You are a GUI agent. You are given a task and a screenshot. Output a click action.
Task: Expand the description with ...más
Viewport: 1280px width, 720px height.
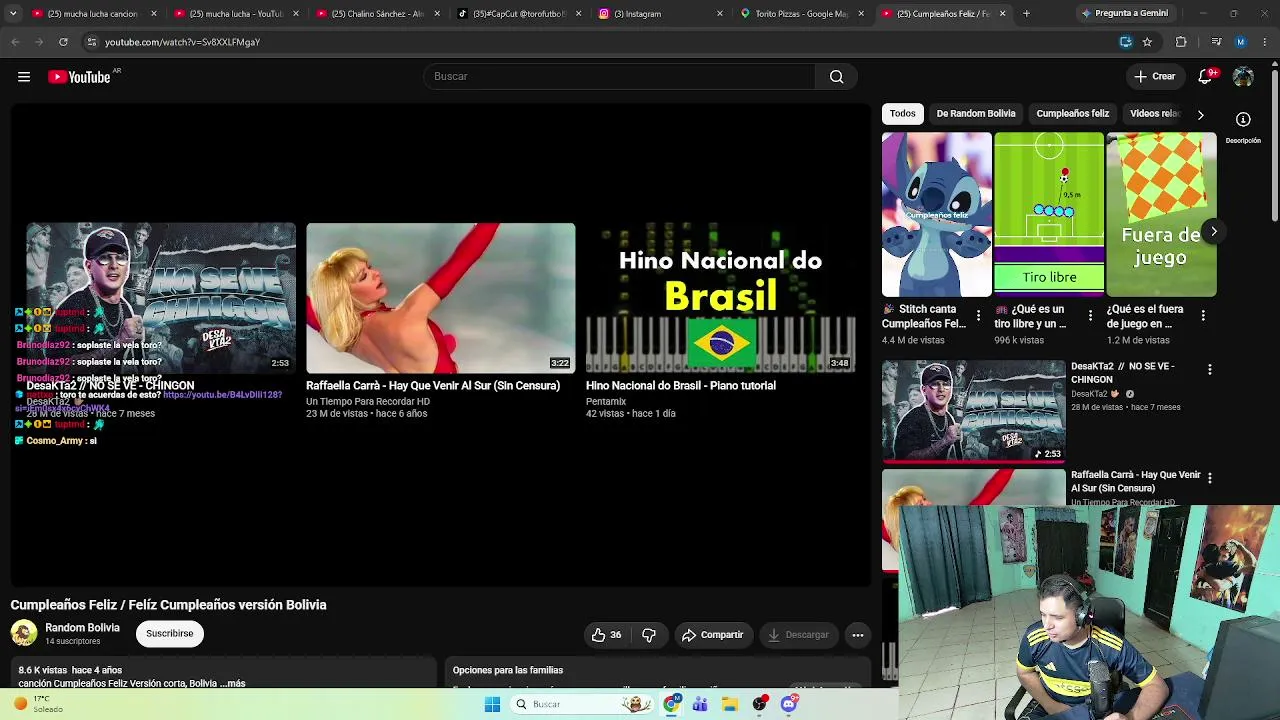coord(232,684)
